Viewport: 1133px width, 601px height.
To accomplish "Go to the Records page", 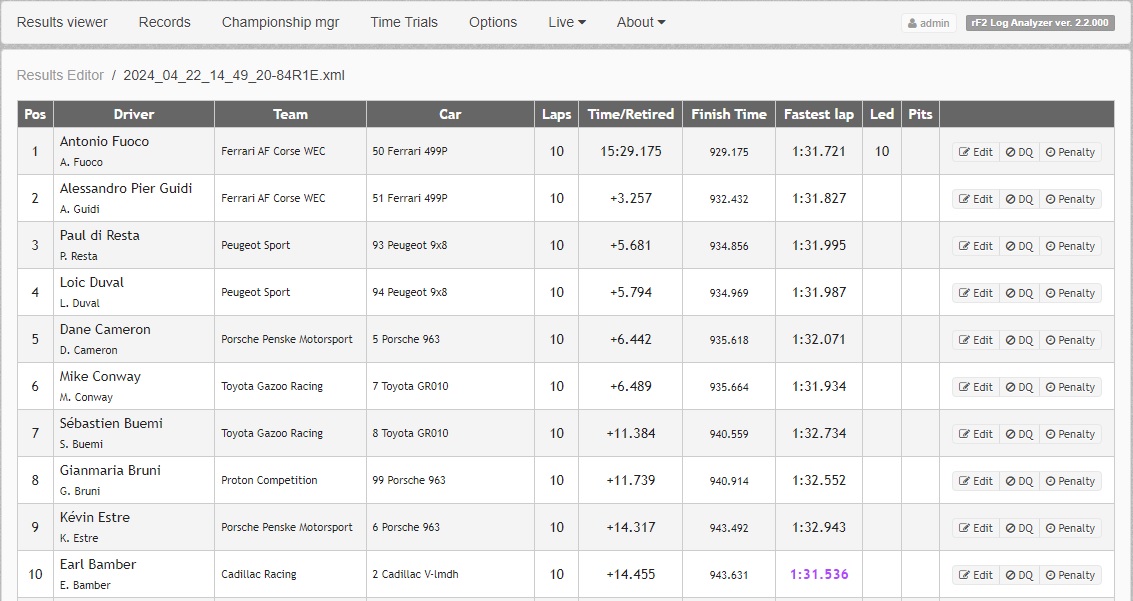I will 165,22.
